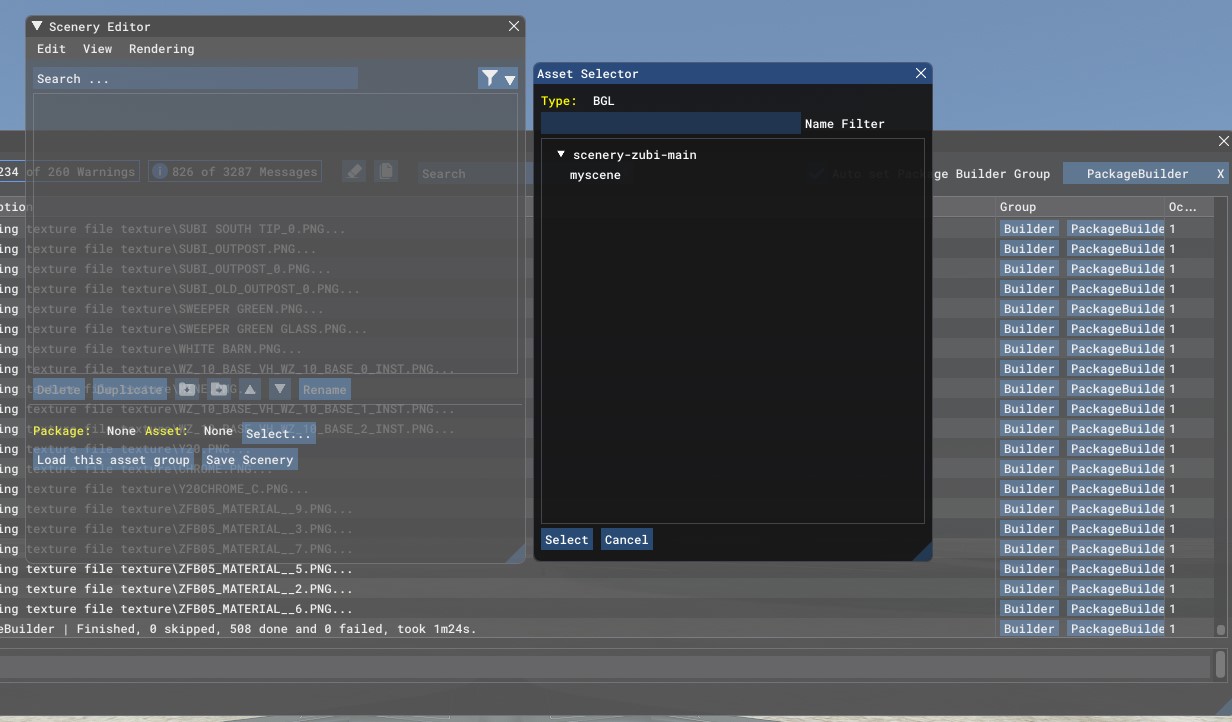The height and width of the screenshot is (722, 1232).
Task: Click the move-to-folder arrow icon
Action: pos(219,389)
